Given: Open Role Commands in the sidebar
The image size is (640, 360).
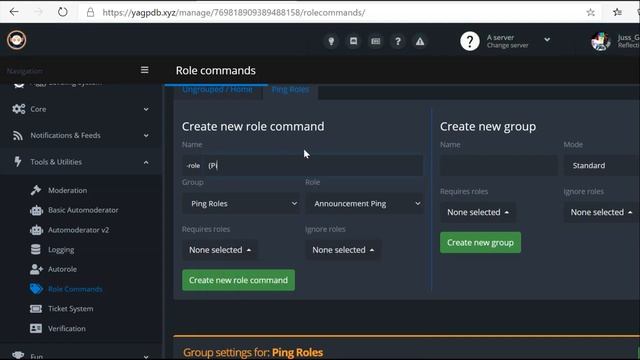Looking at the screenshot, I should [75, 289].
